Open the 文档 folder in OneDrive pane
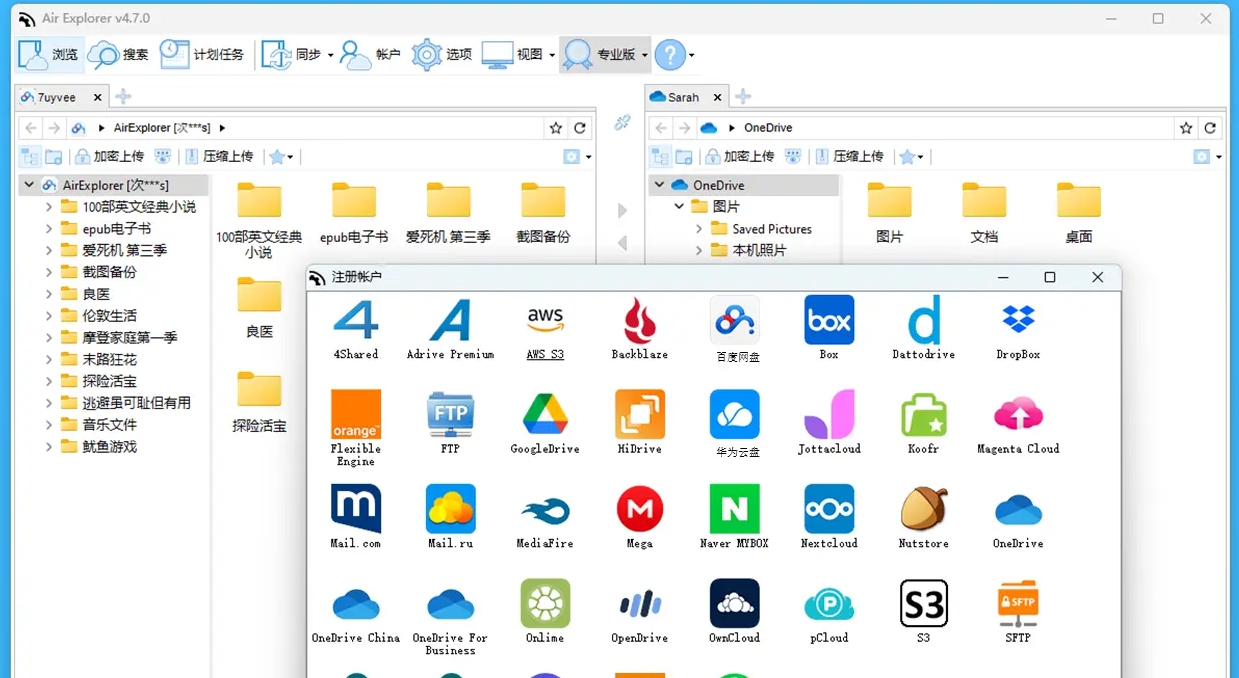The height and width of the screenshot is (678, 1239). [984, 213]
